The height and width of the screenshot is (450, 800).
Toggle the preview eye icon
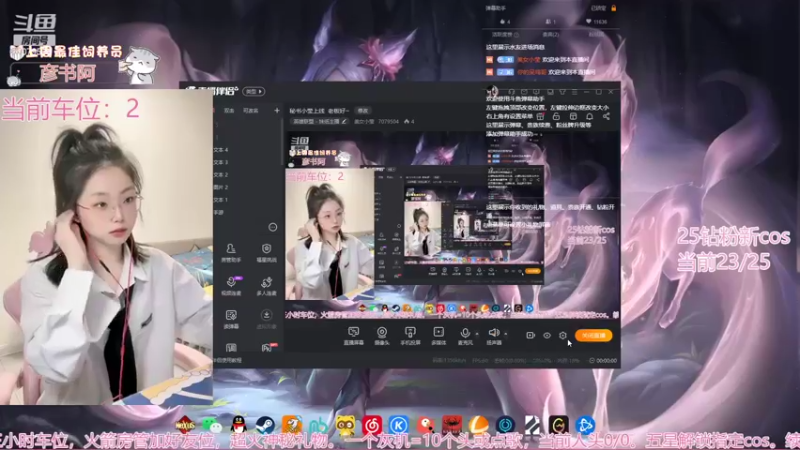pyautogui.click(x=546, y=335)
